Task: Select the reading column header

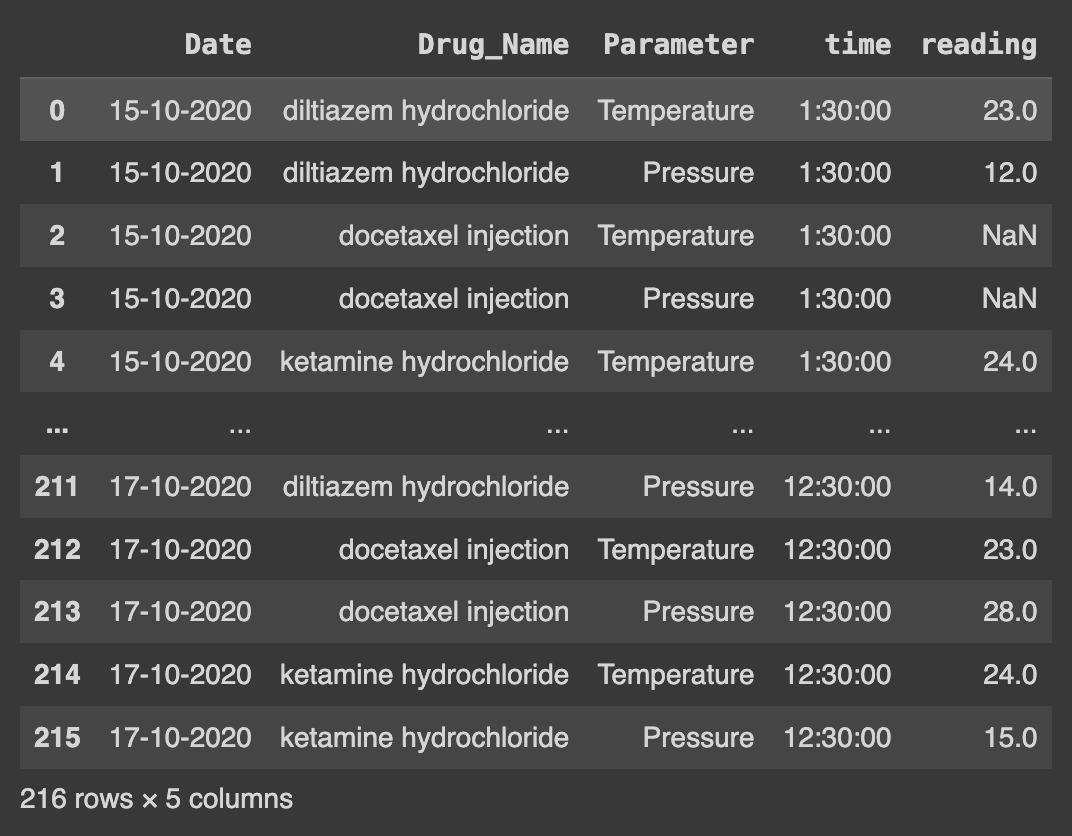Action: pos(978,44)
